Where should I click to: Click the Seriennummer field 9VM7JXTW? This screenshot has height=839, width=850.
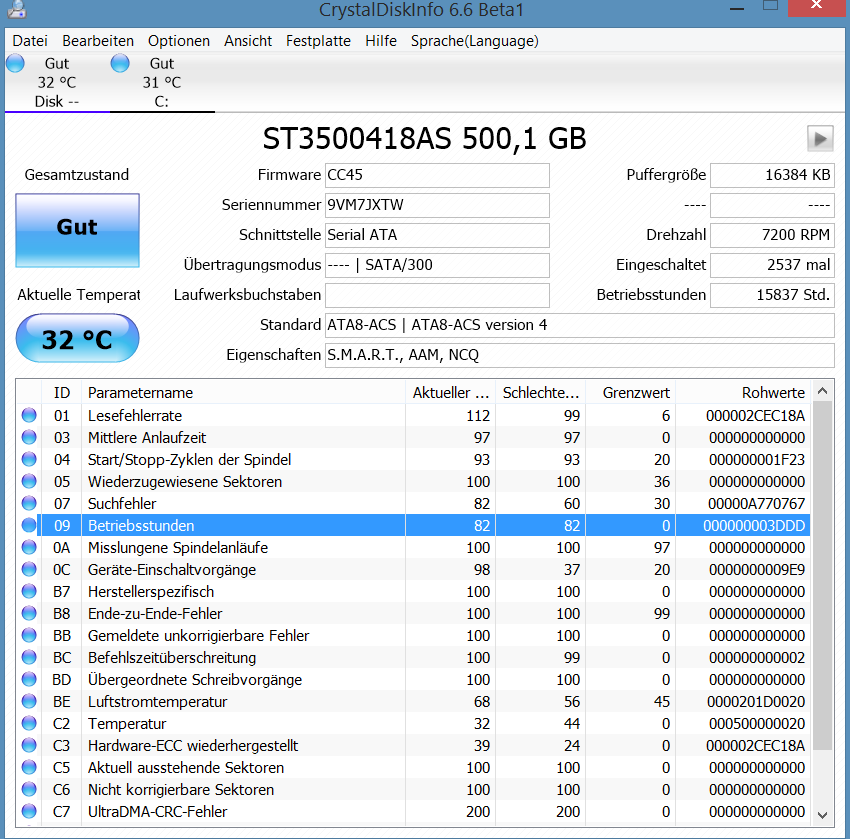coord(437,205)
